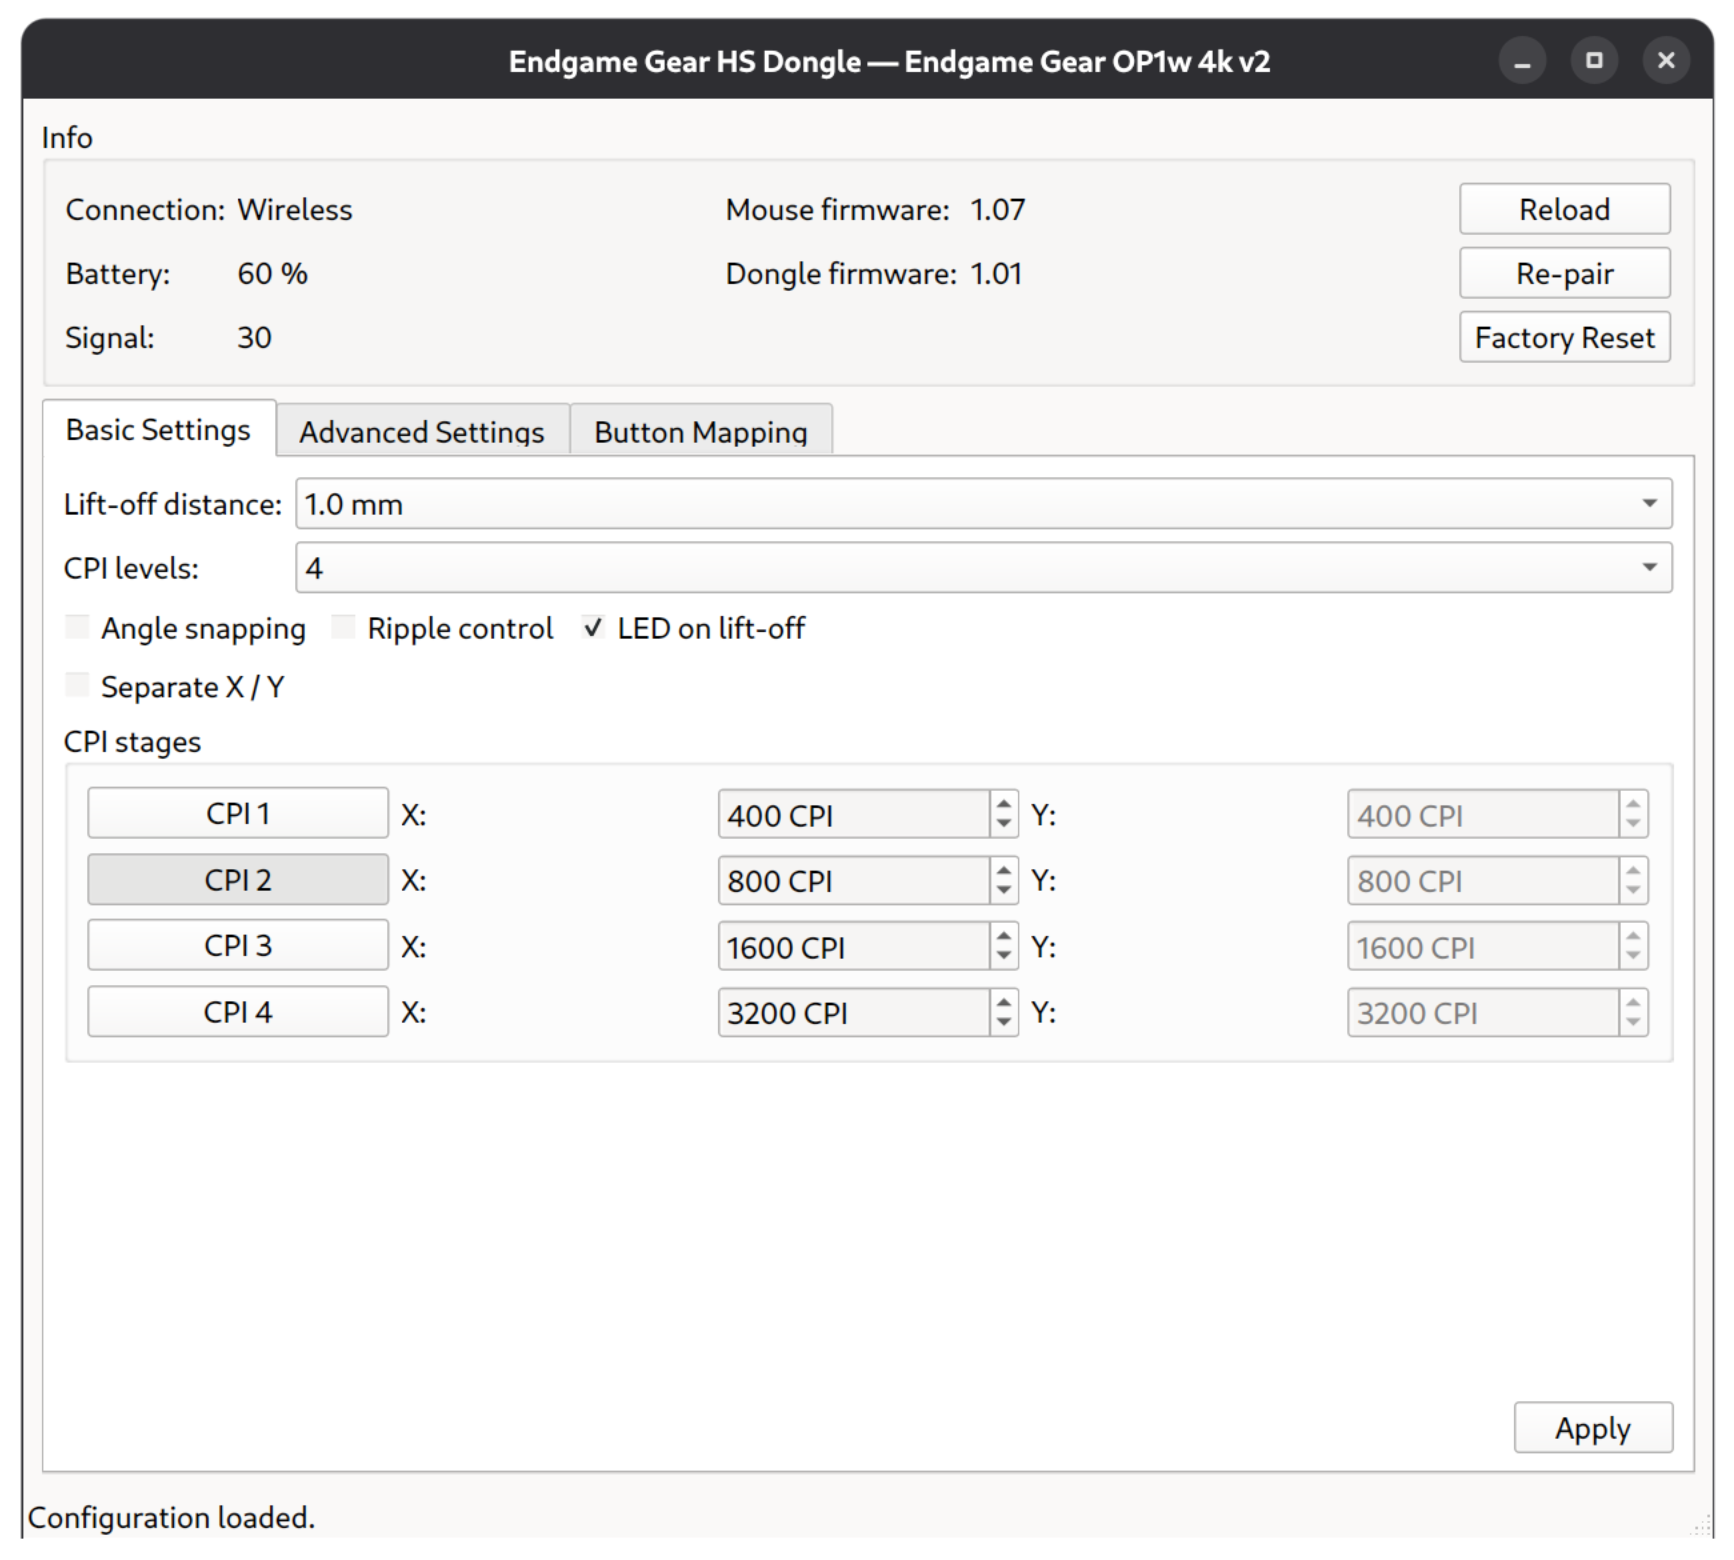Decrease CPI 3 X value with down arrow
Viewport: 1734px width, 1560px height.
point(1004,957)
